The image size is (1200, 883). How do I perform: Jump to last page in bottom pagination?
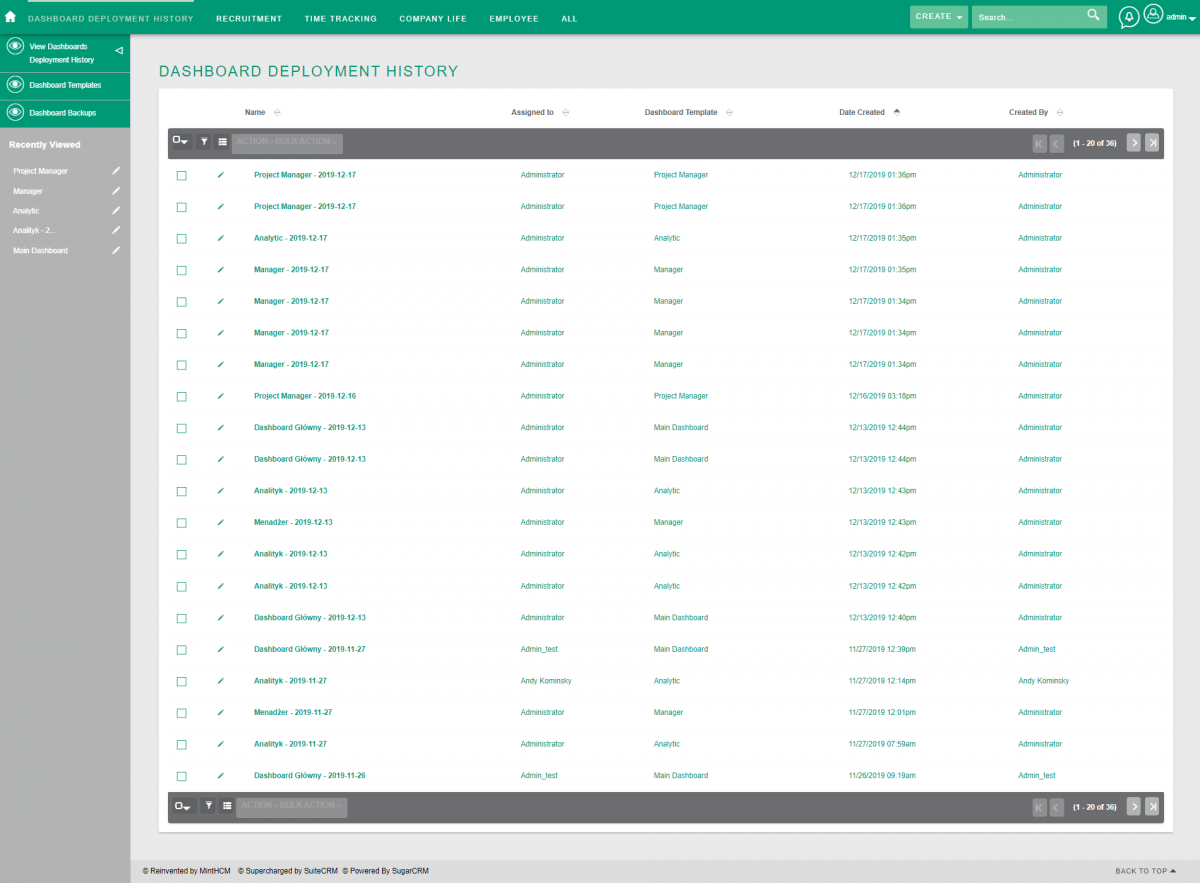(1152, 806)
